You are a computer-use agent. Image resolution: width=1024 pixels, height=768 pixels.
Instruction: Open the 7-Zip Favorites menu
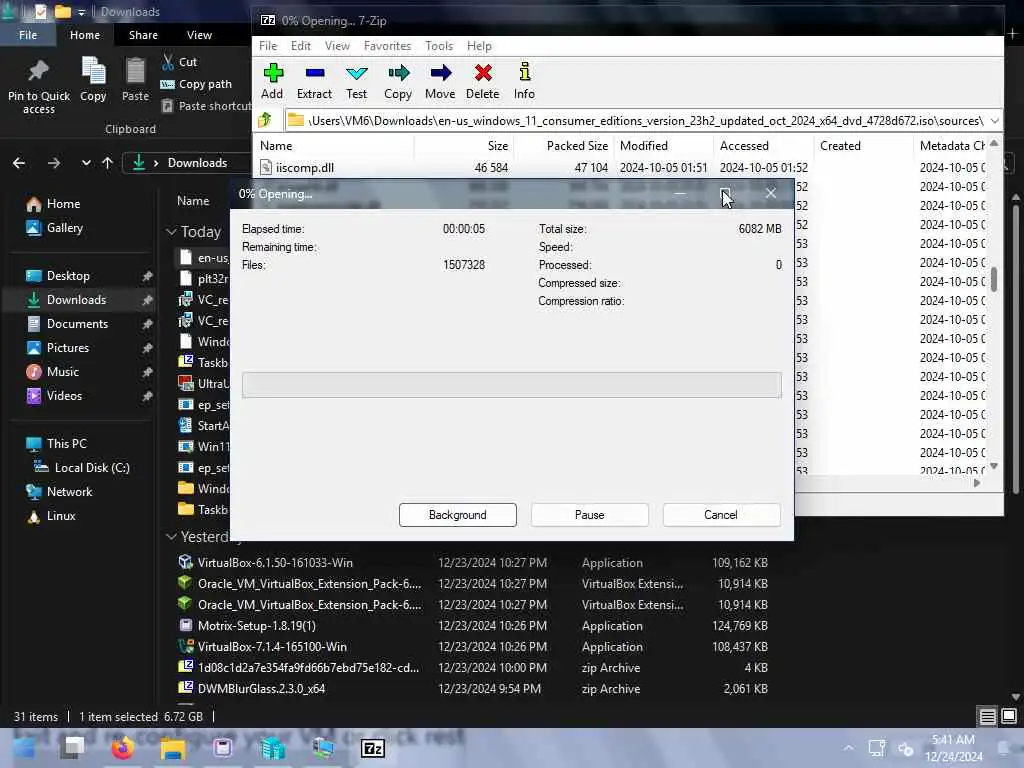387,46
